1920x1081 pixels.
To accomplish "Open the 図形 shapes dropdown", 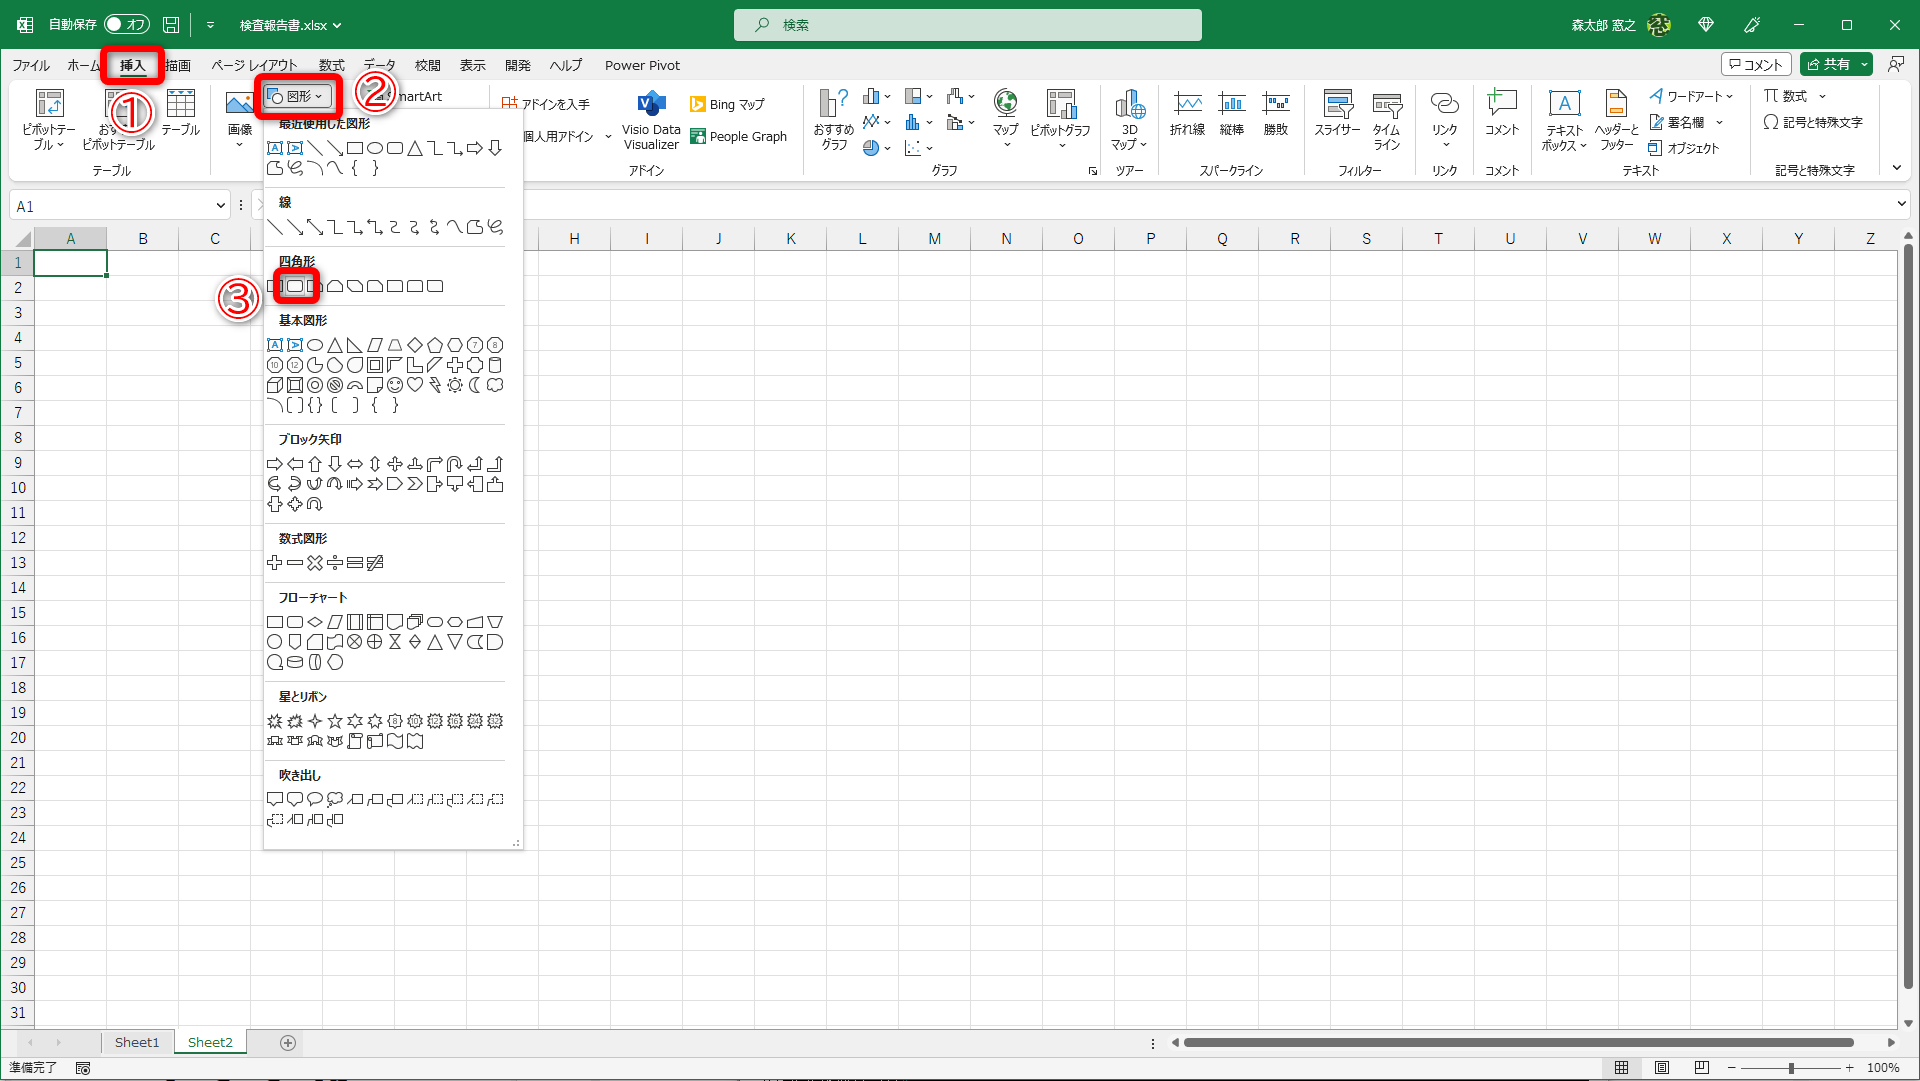I will [x=298, y=96].
